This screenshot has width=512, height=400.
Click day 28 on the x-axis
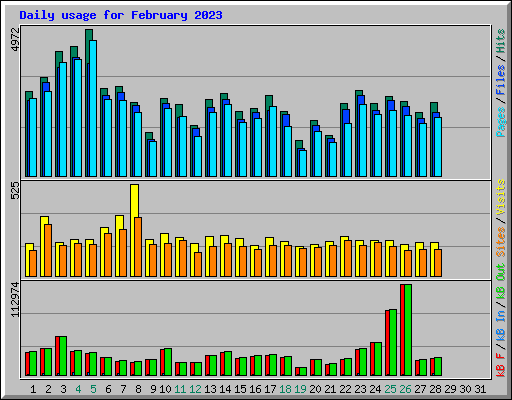click(x=435, y=389)
